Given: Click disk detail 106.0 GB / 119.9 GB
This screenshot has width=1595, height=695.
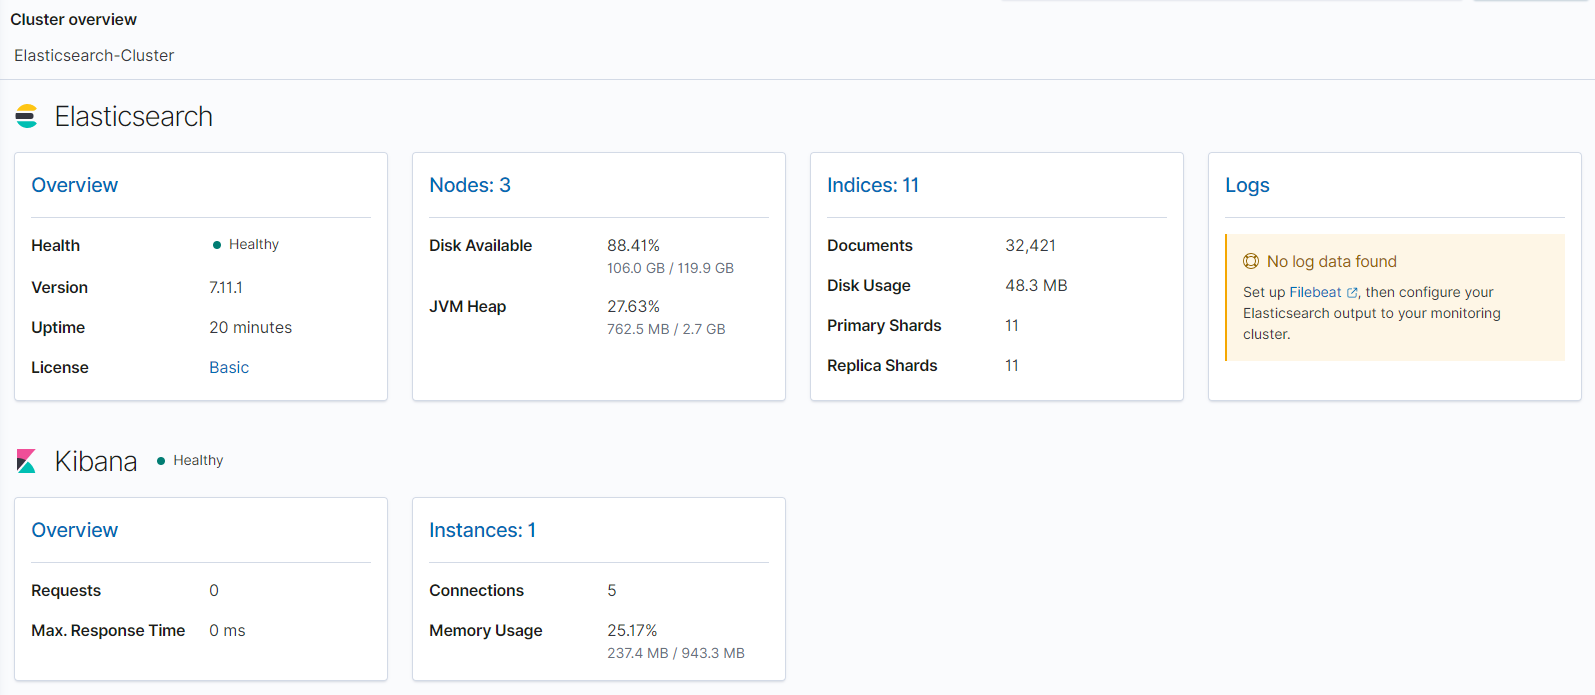Looking at the screenshot, I should (671, 268).
